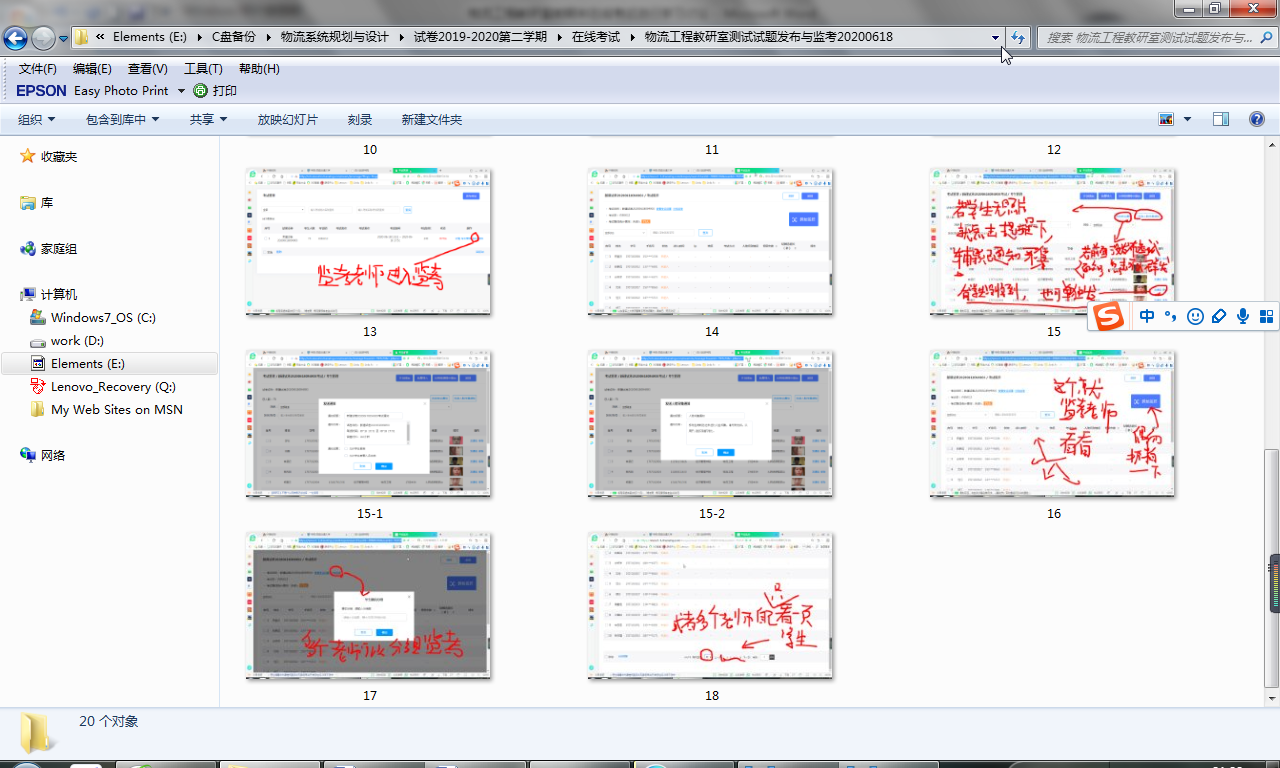Click the EPSON 打印 button
The width and height of the screenshot is (1280, 768).
pyautogui.click(x=215, y=91)
